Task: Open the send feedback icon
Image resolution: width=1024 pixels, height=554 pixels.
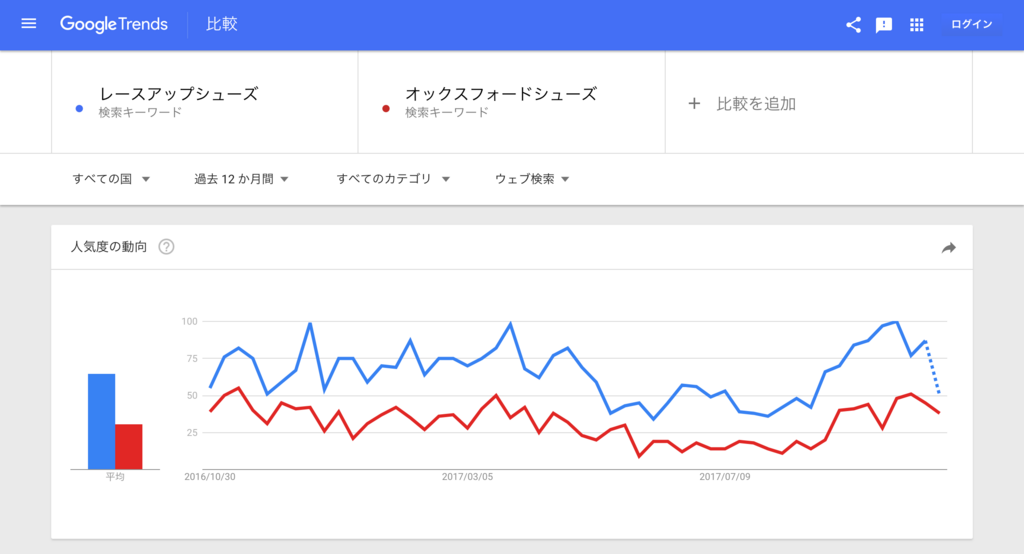Action: 884,25
